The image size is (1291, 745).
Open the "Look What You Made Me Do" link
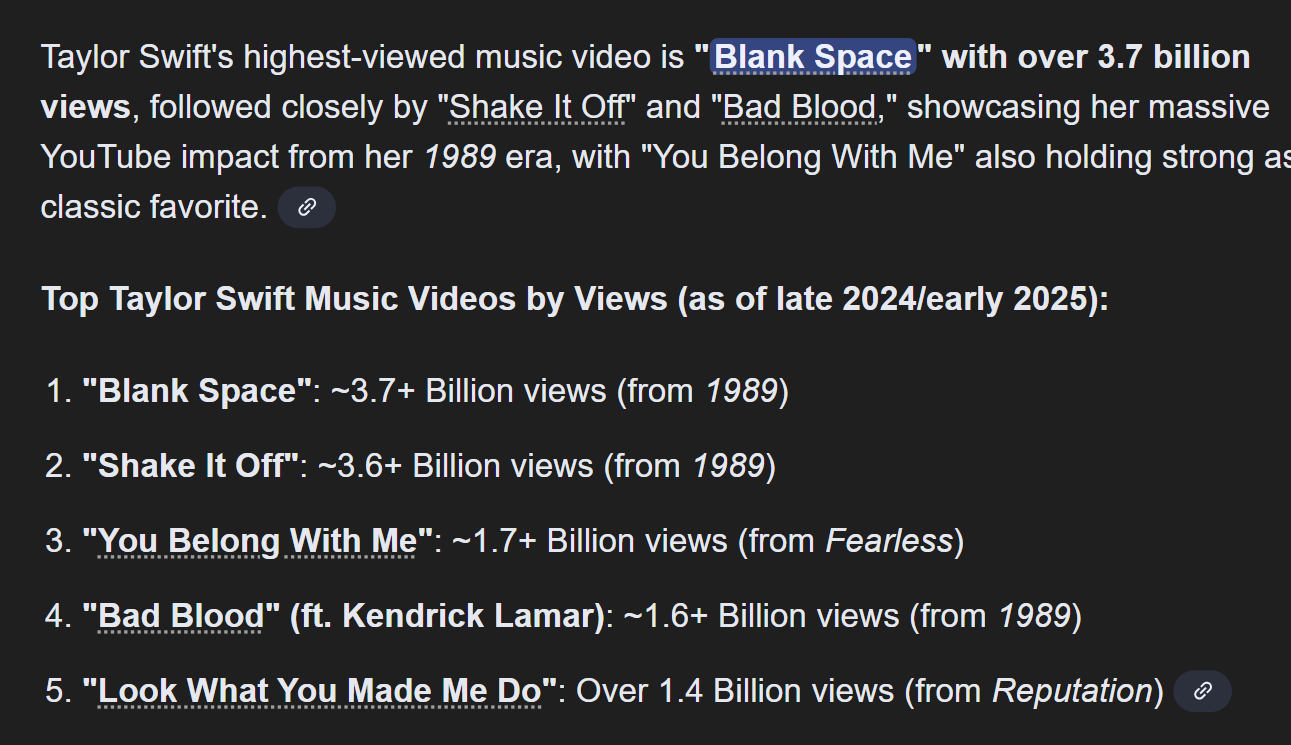[x=320, y=691]
